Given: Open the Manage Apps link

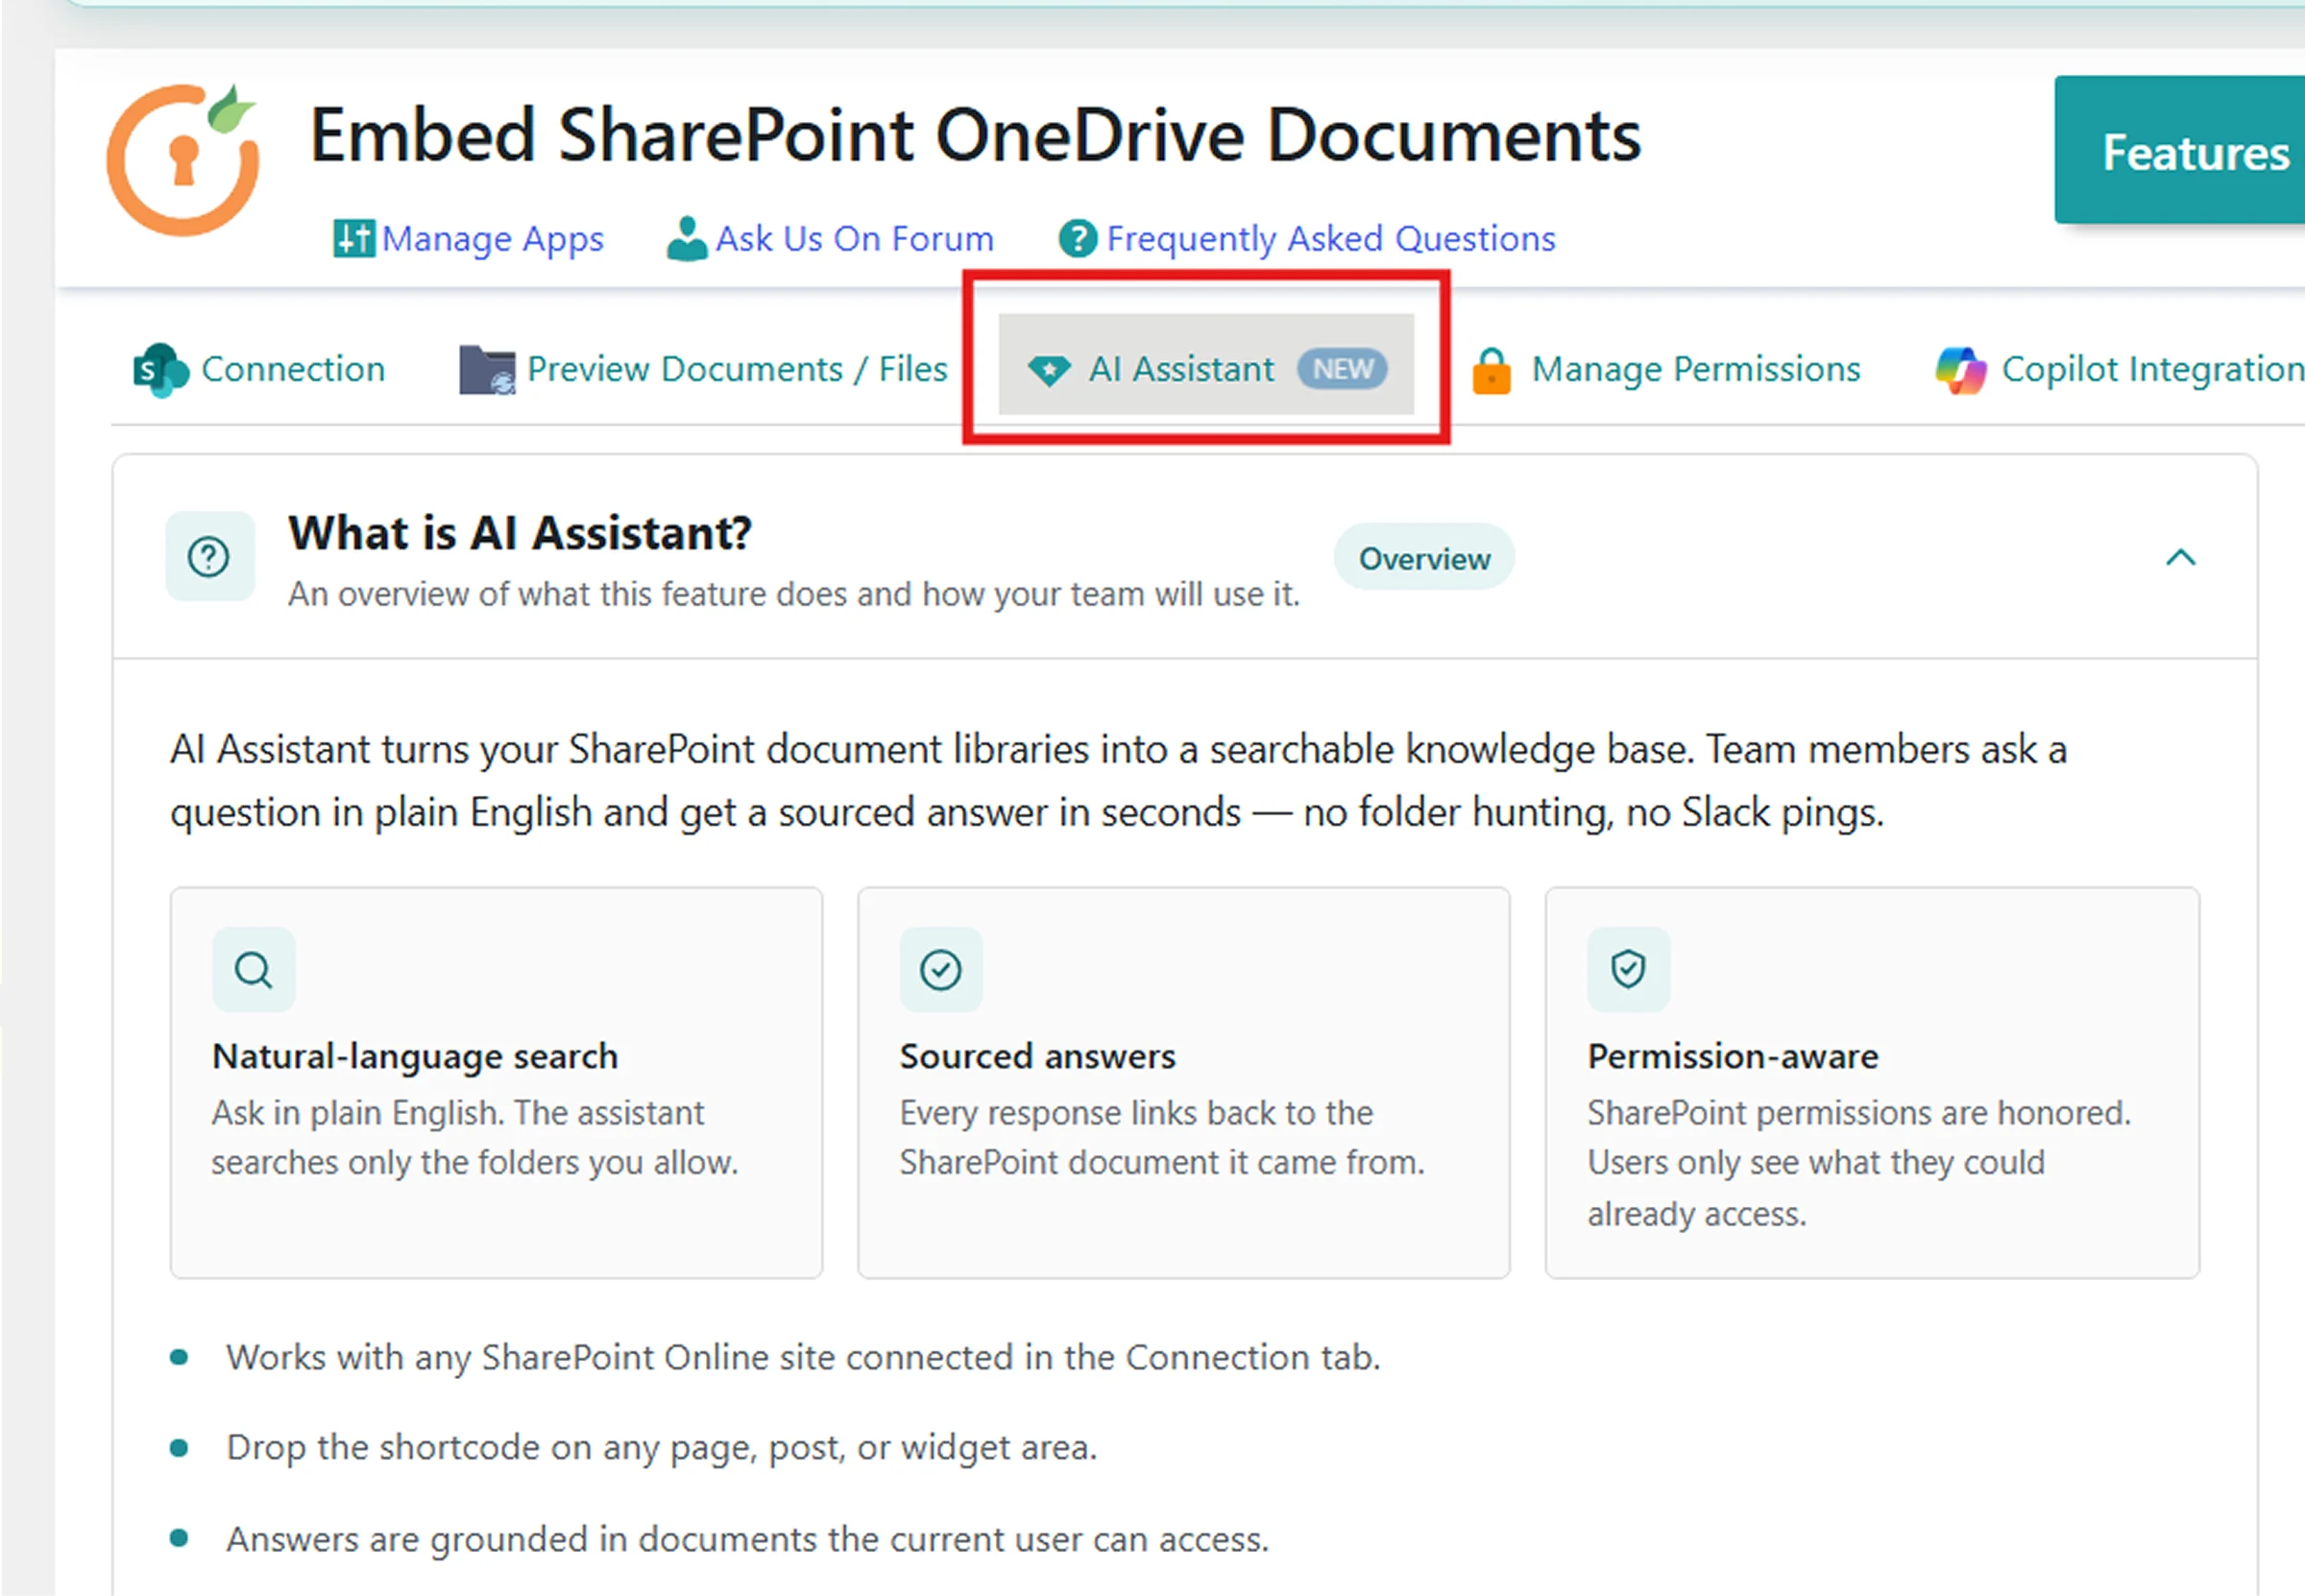Looking at the screenshot, I should pyautogui.click(x=468, y=238).
